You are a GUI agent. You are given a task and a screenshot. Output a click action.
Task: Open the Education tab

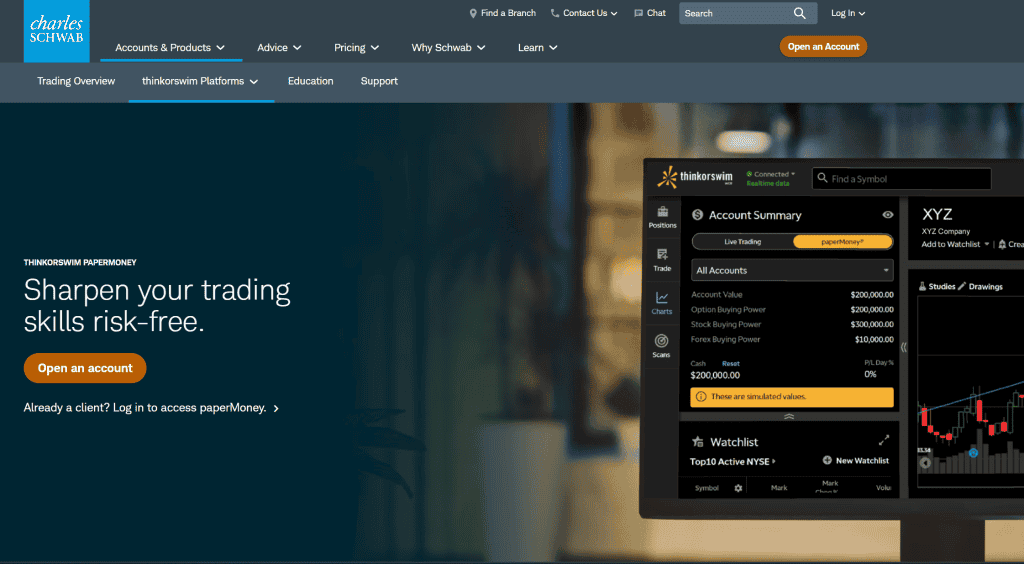[310, 81]
